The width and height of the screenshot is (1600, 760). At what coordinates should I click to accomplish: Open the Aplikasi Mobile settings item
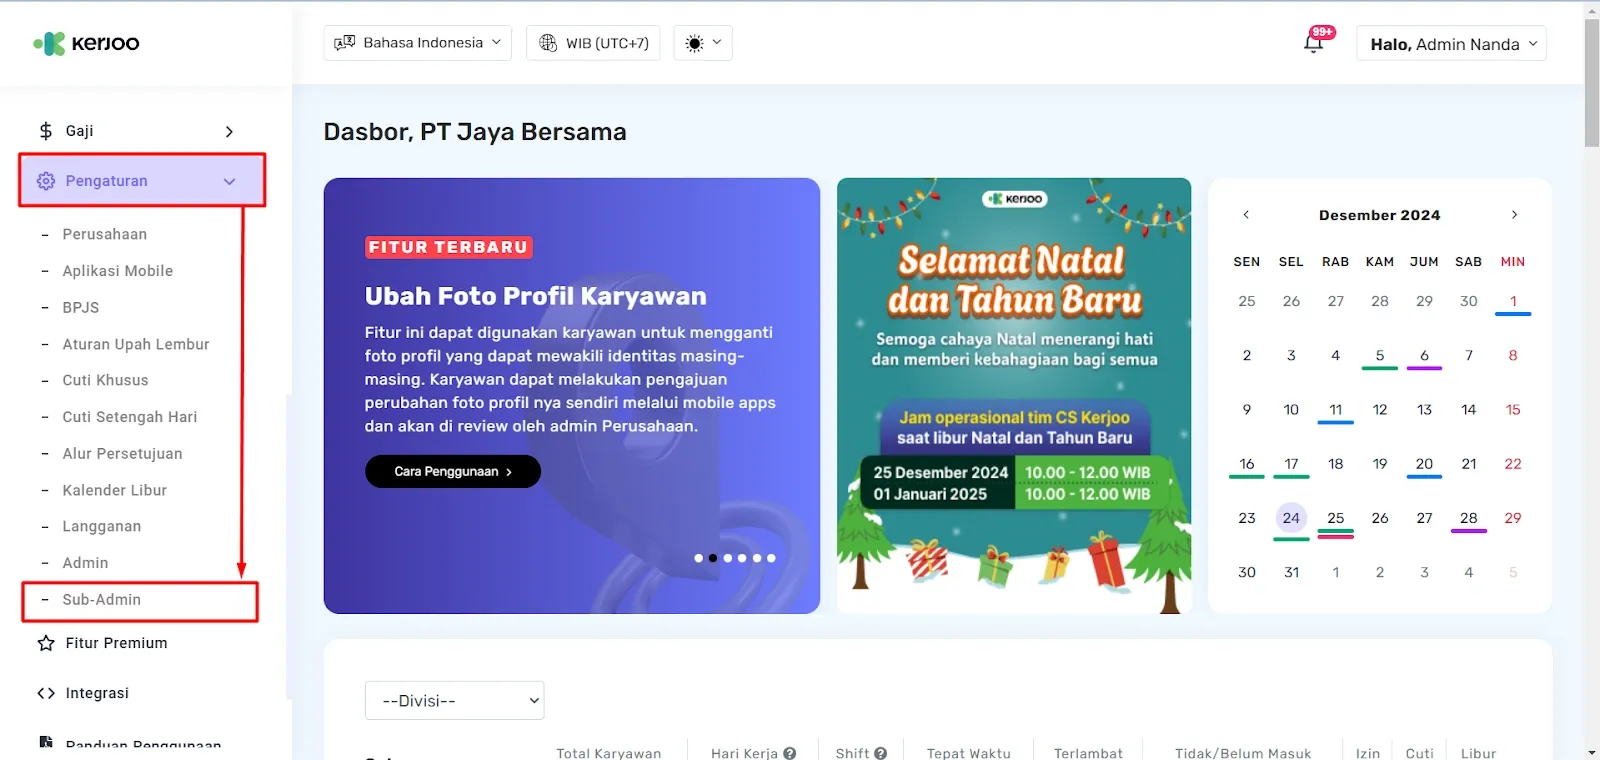pyautogui.click(x=118, y=271)
